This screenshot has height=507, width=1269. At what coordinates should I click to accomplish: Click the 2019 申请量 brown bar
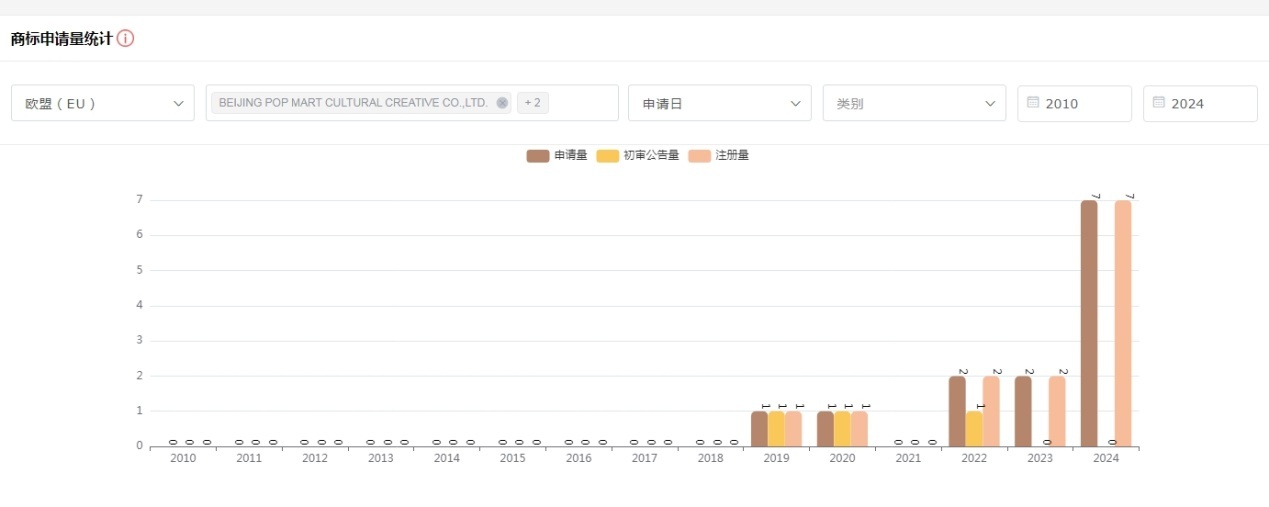click(x=759, y=428)
